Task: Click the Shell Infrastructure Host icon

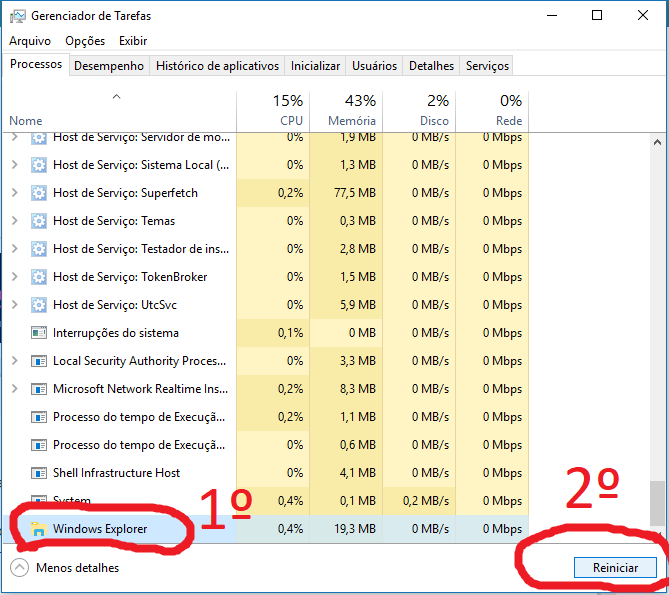Action: (x=39, y=473)
